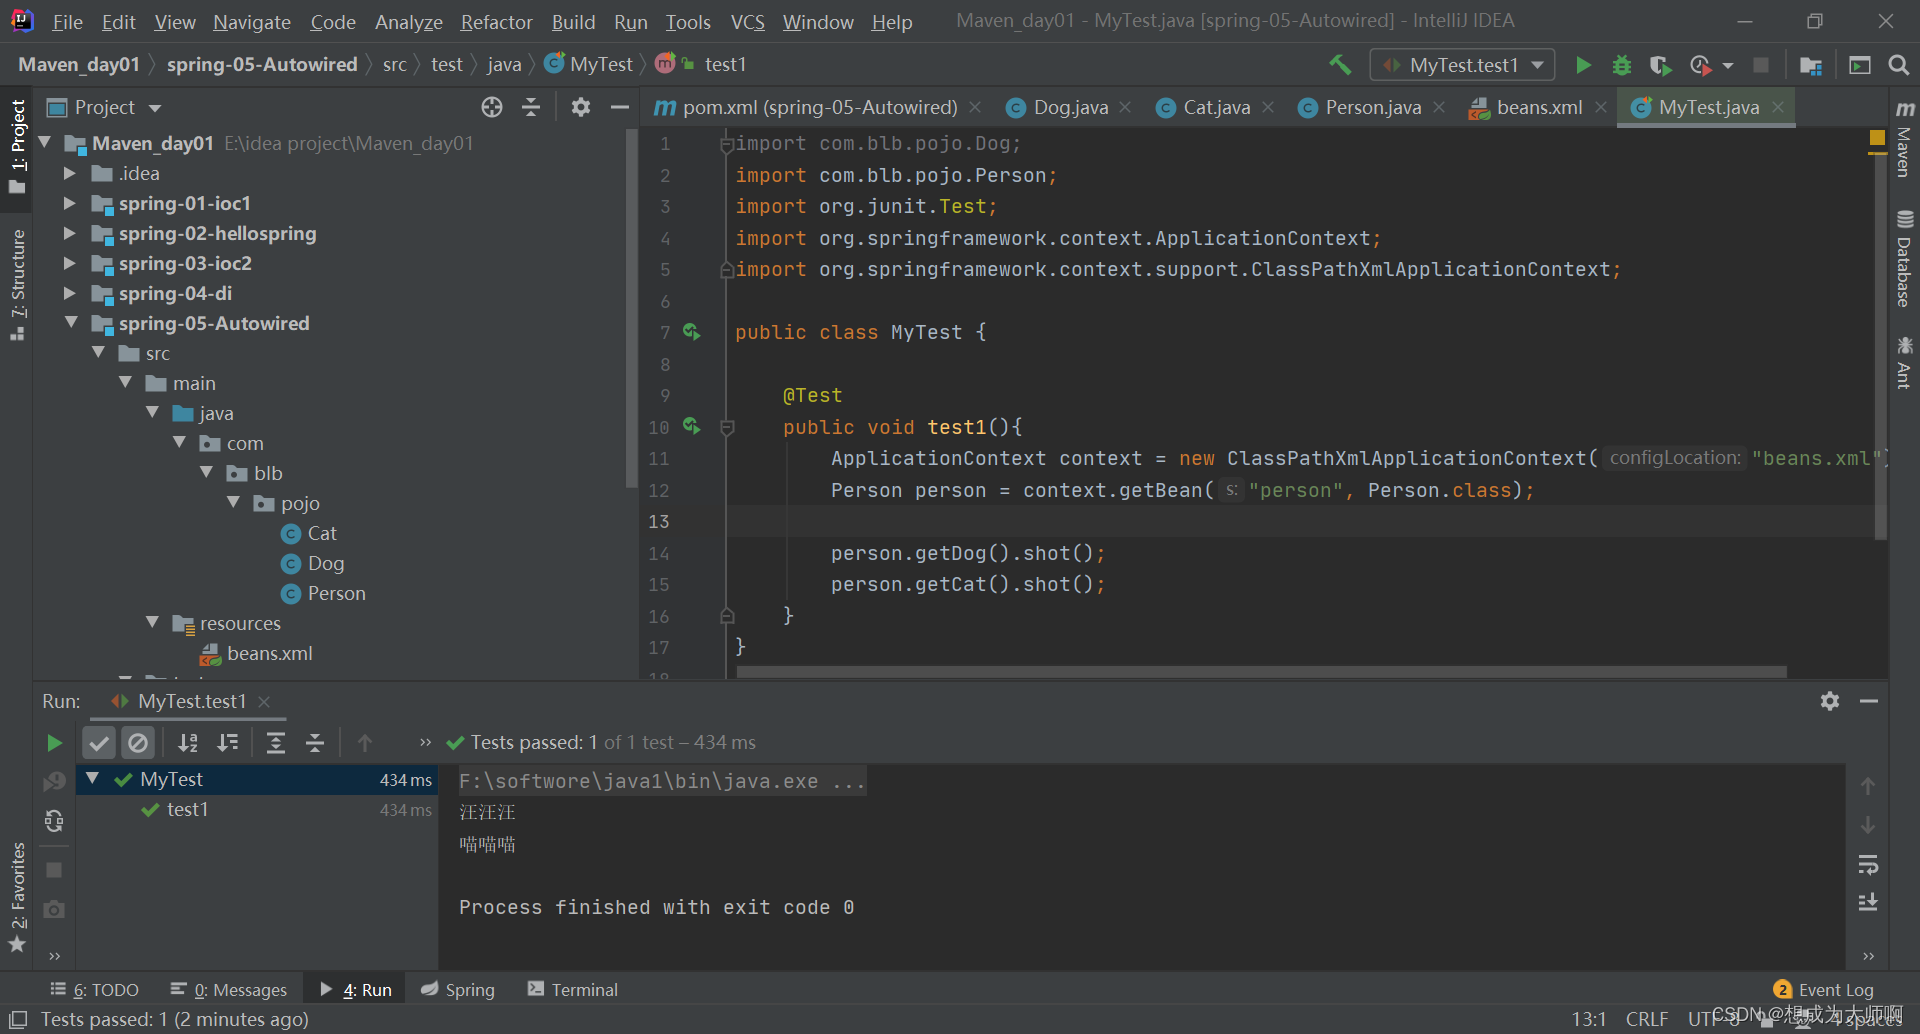1920x1034 pixels.
Task: Click the Build project hammer icon
Action: click(x=1340, y=65)
